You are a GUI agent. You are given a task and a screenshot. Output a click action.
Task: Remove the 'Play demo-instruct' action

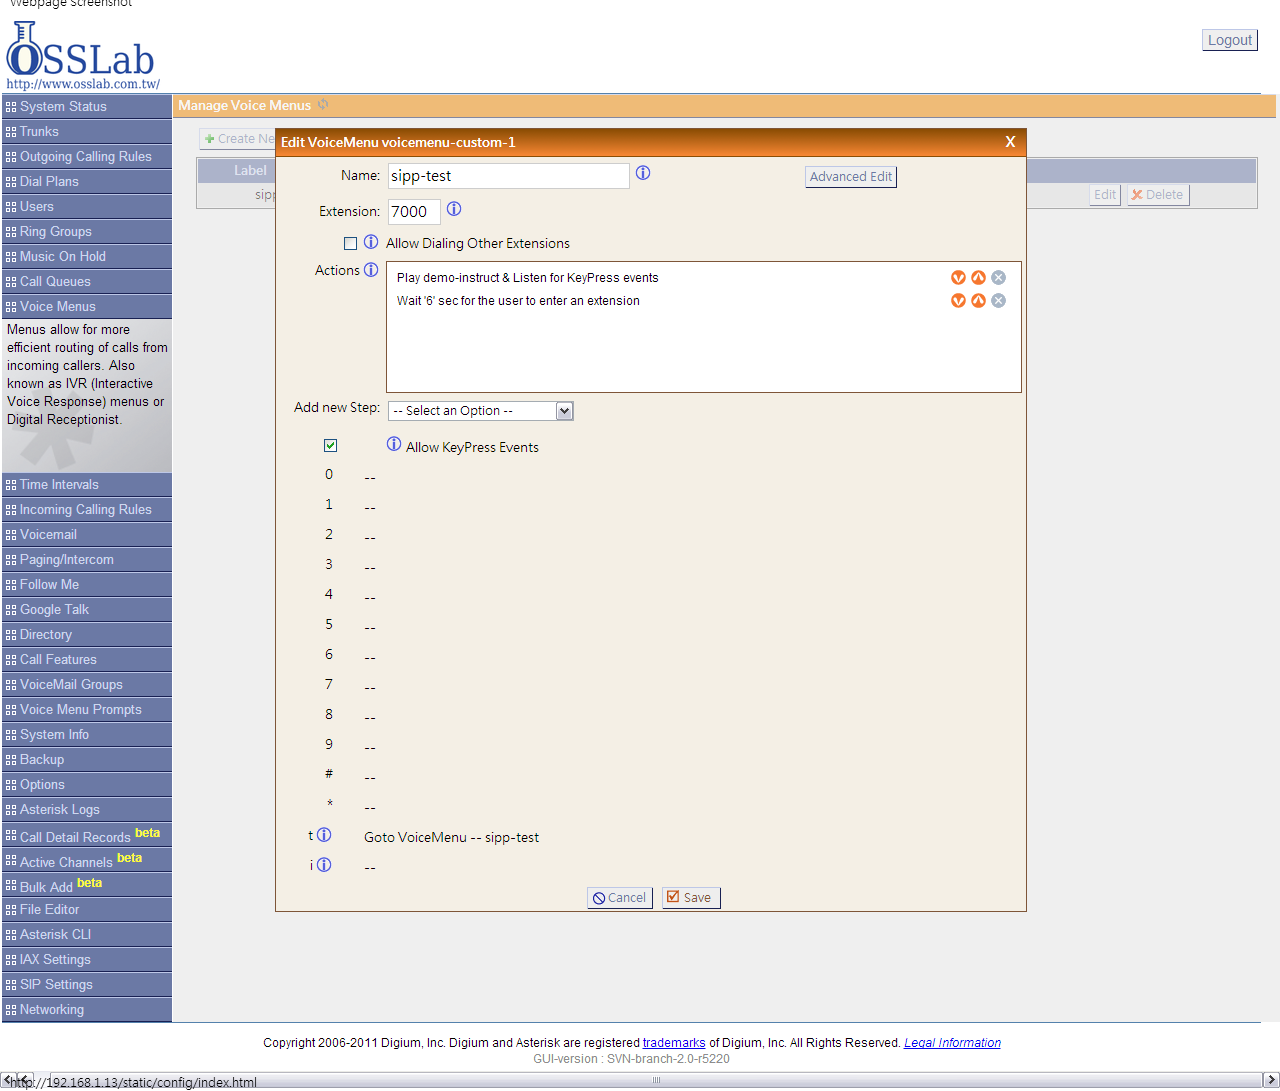point(998,278)
